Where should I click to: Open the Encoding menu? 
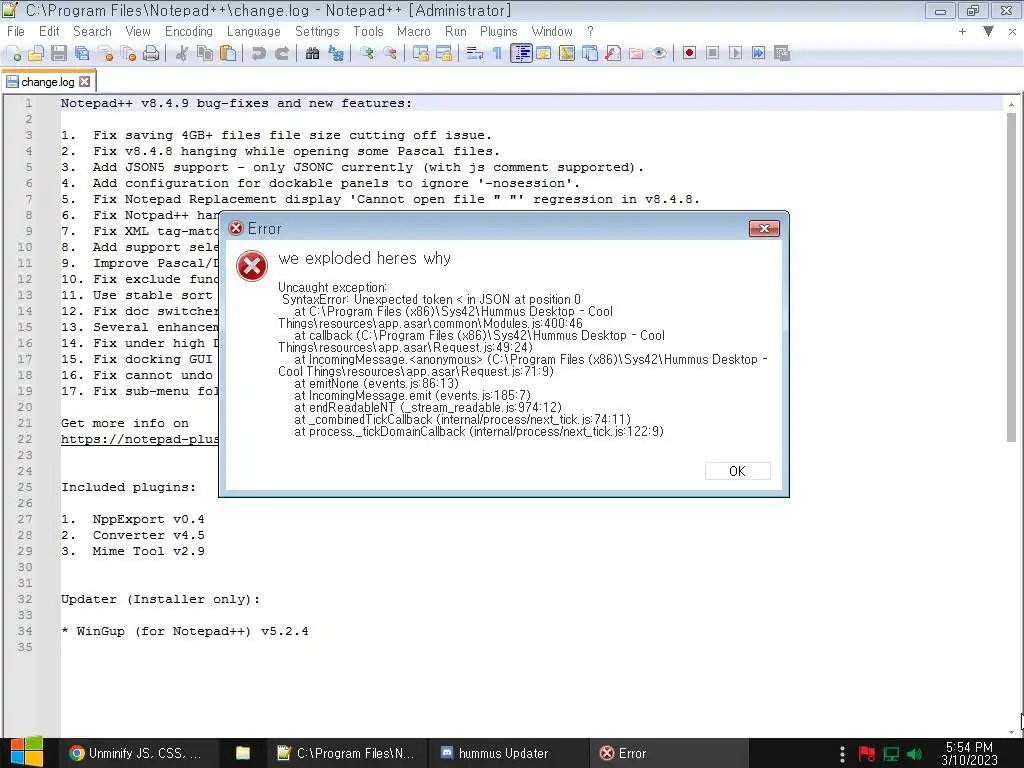[189, 31]
